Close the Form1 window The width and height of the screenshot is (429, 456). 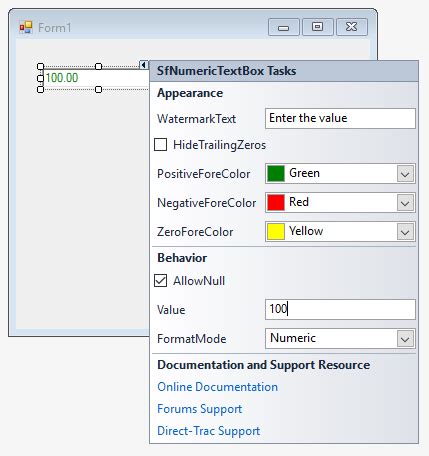click(352, 27)
